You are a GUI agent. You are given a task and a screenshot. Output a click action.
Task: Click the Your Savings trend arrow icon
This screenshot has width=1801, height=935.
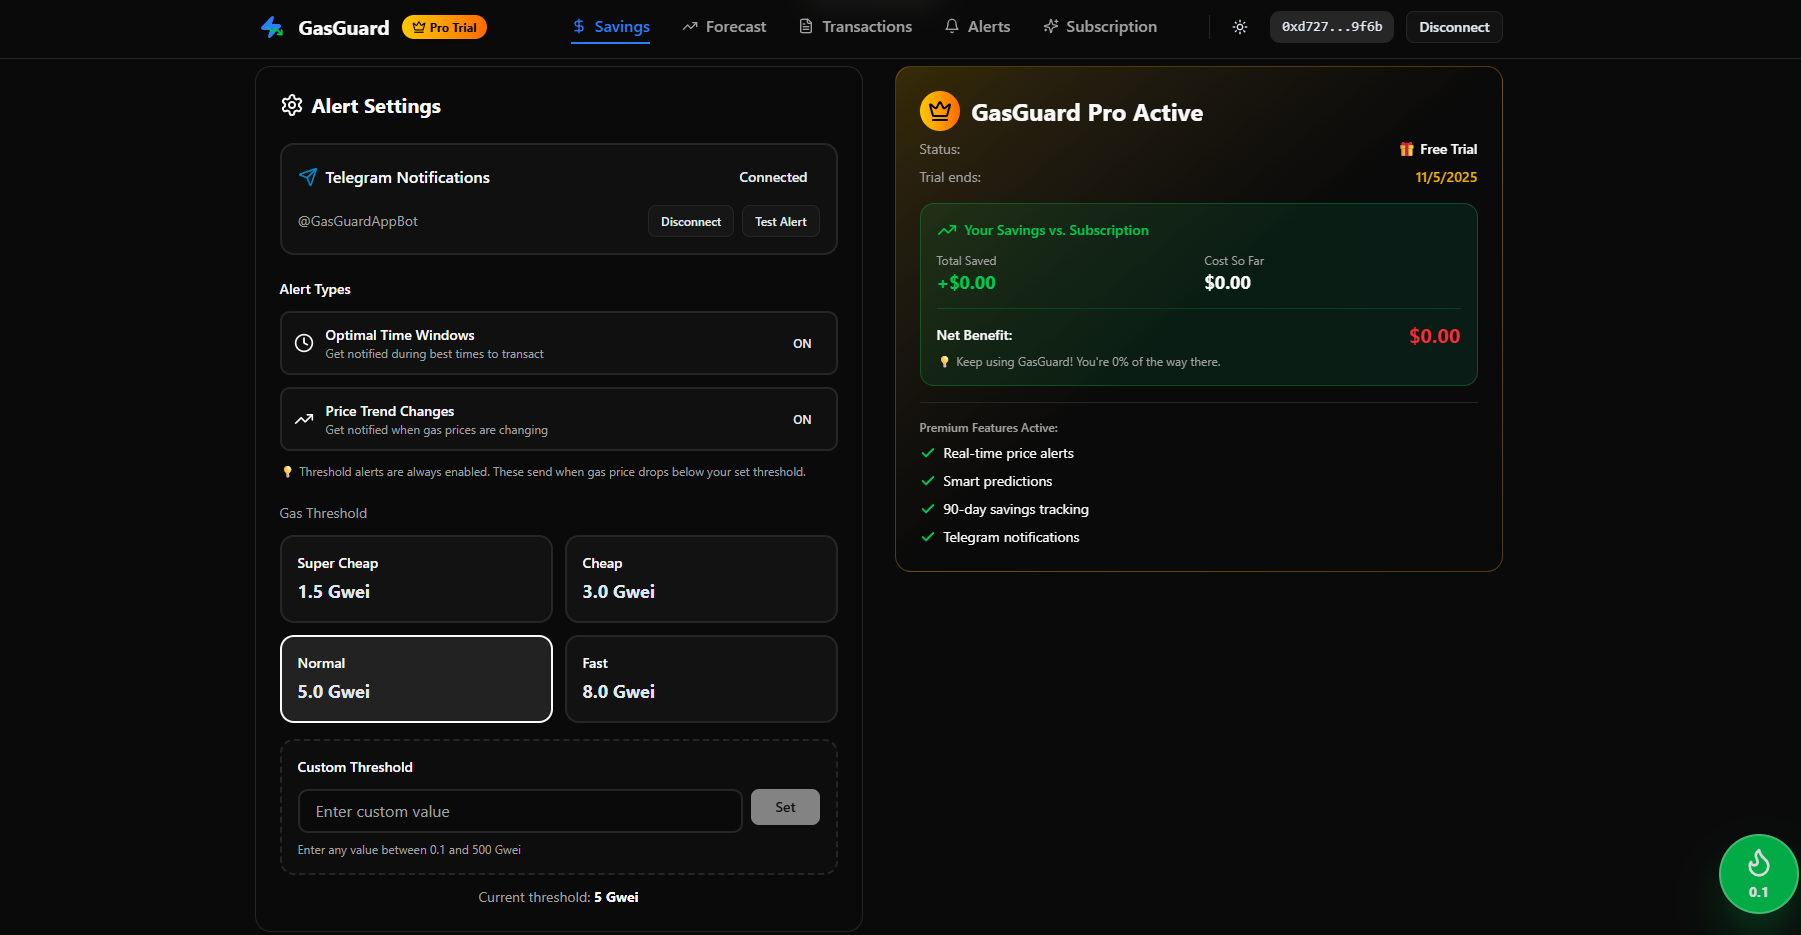coord(947,230)
